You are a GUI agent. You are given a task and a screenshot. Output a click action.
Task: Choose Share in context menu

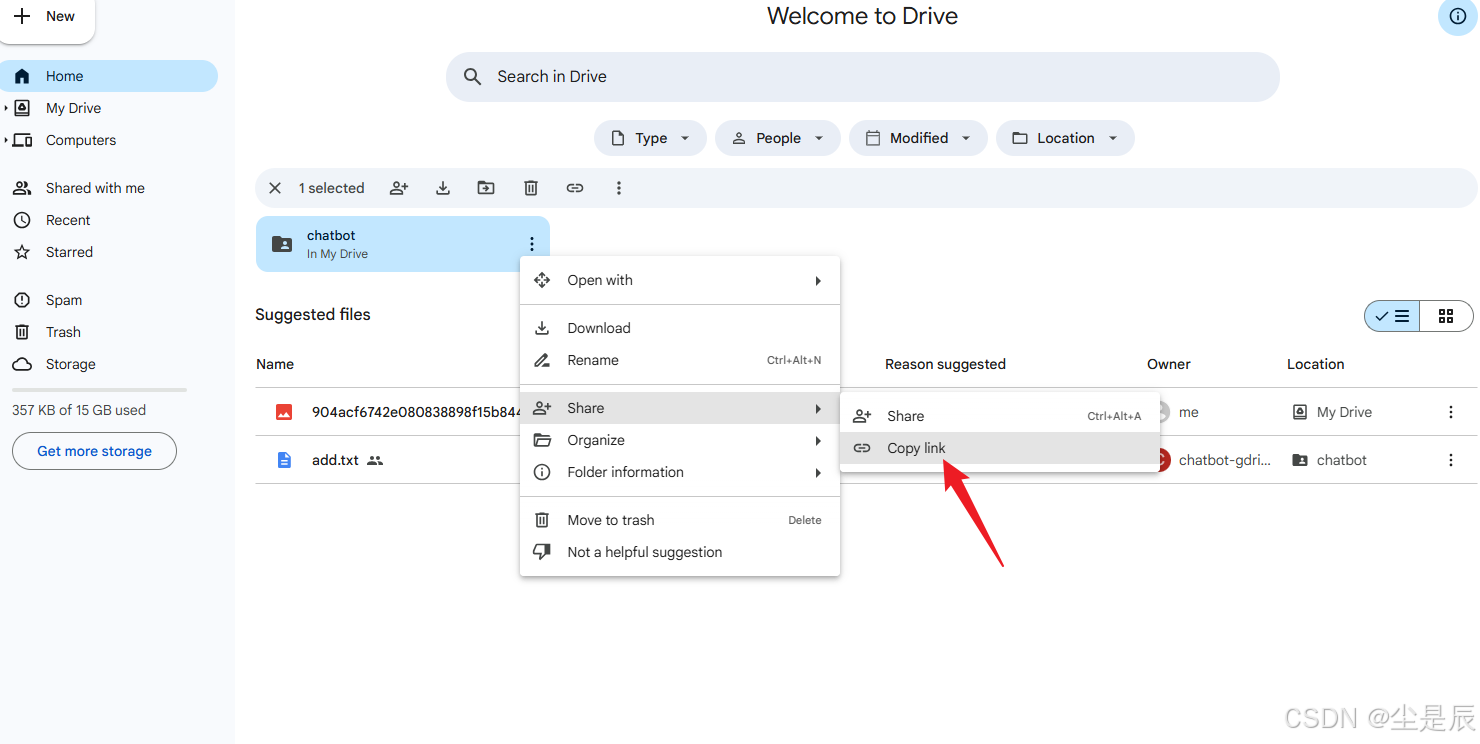point(680,408)
